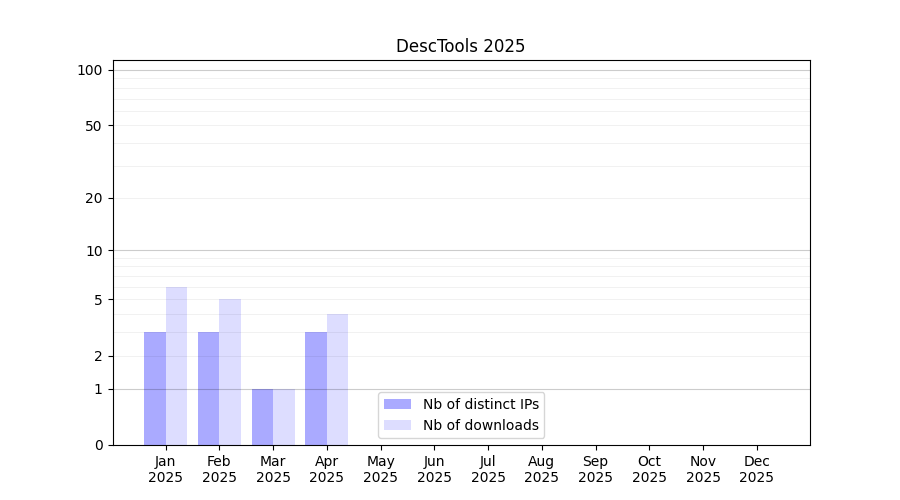
Task: Pick the April distinct IPs bar
Action: point(316,388)
